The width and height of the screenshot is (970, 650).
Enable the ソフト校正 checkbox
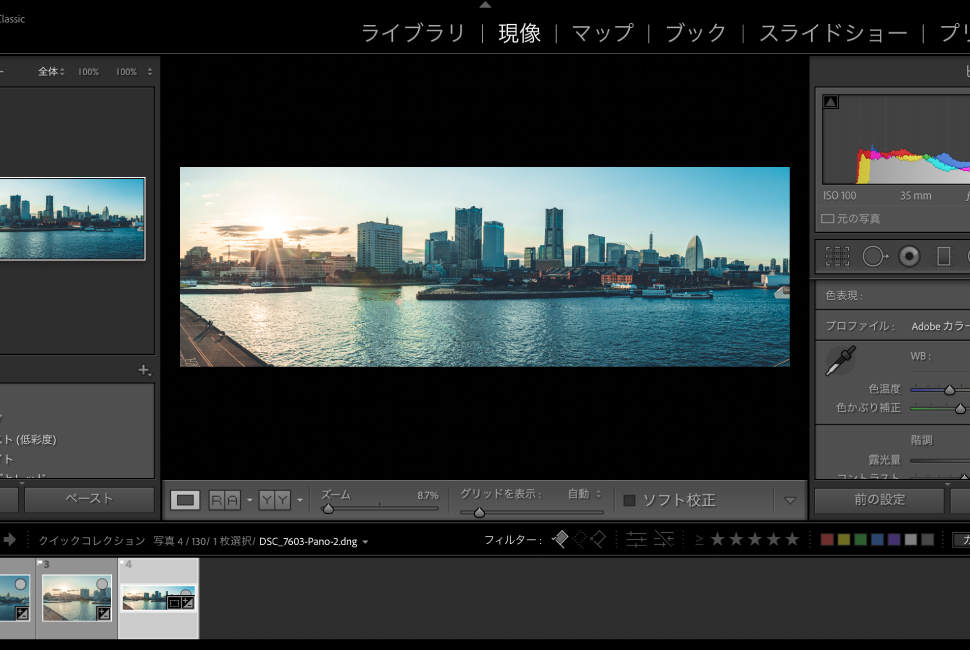coord(629,500)
